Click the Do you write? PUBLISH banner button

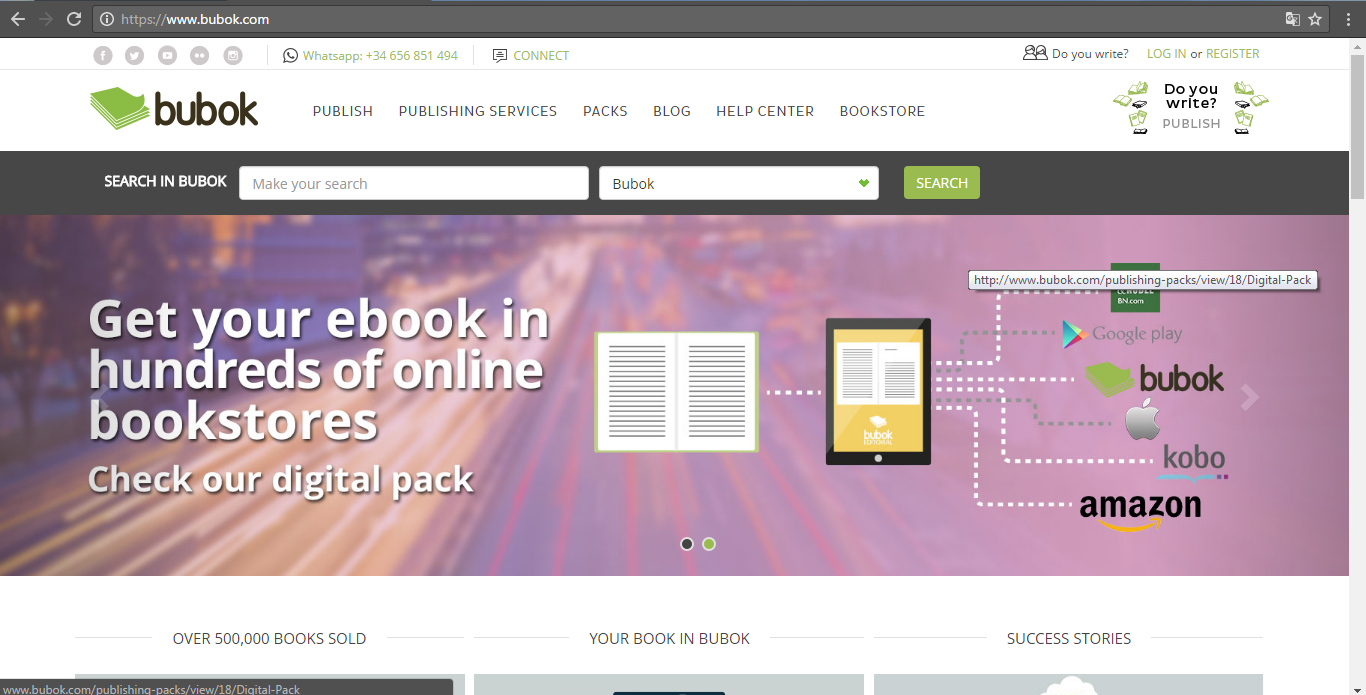tap(1191, 107)
